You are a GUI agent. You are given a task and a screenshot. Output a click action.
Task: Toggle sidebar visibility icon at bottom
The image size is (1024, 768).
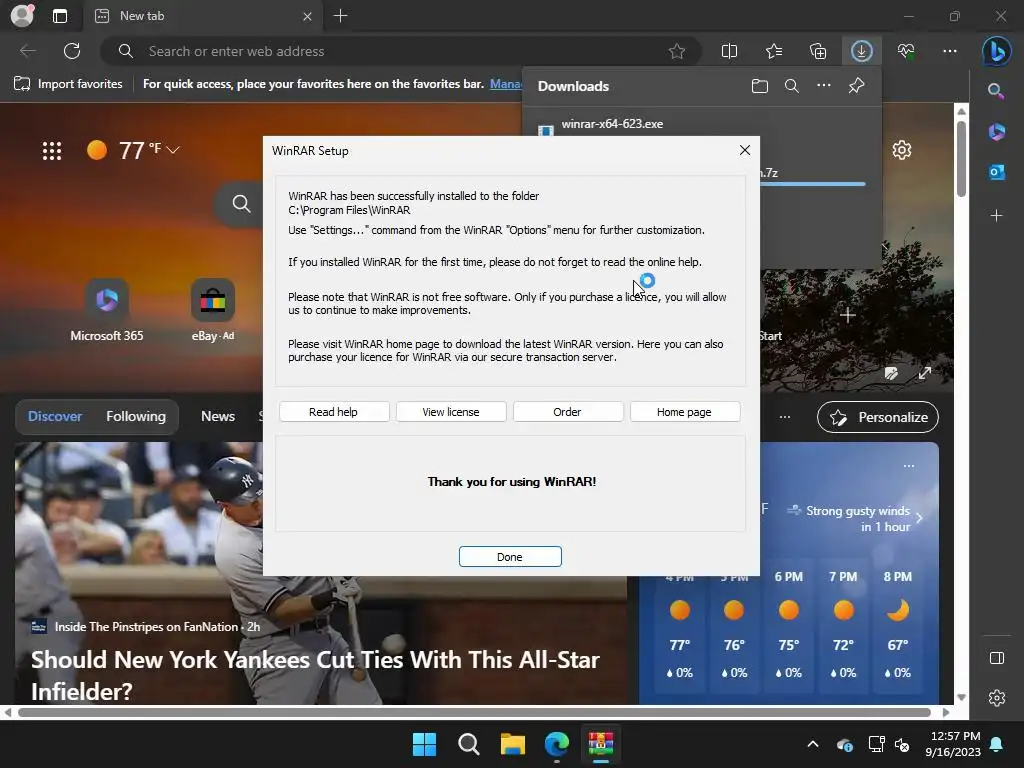[x=997, y=658]
